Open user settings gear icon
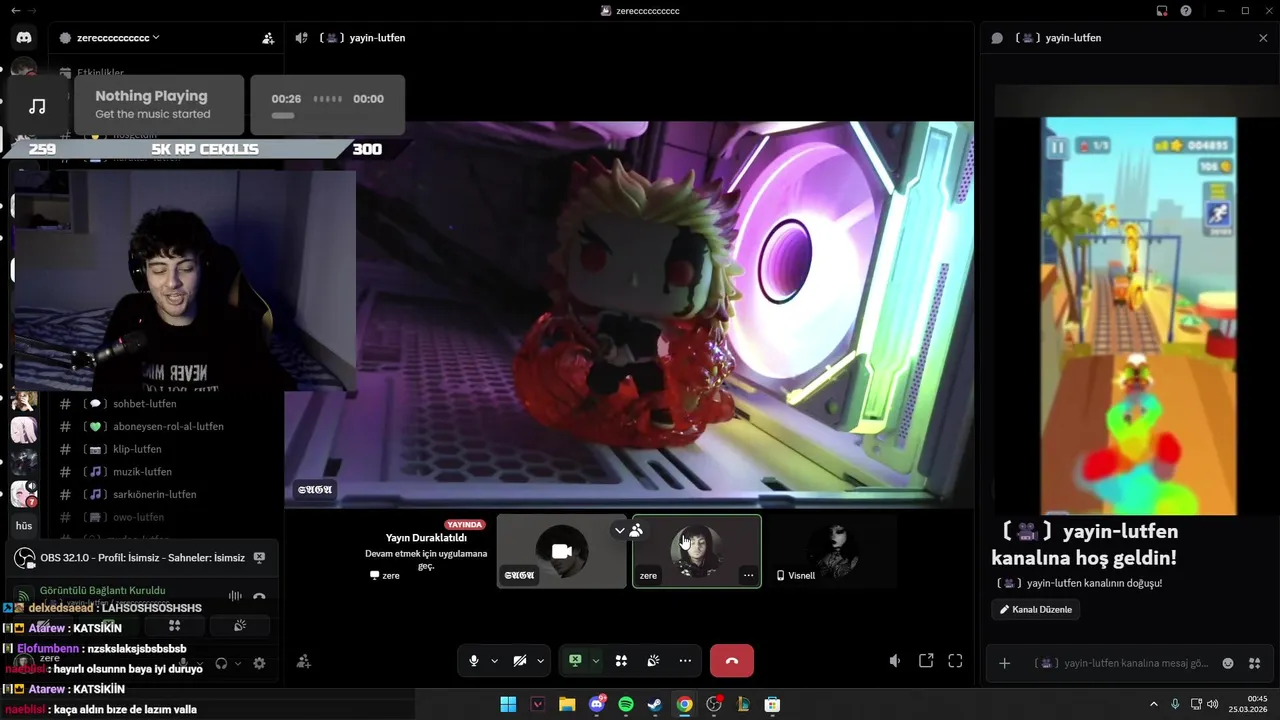1280x720 pixels. pos(259,663)
